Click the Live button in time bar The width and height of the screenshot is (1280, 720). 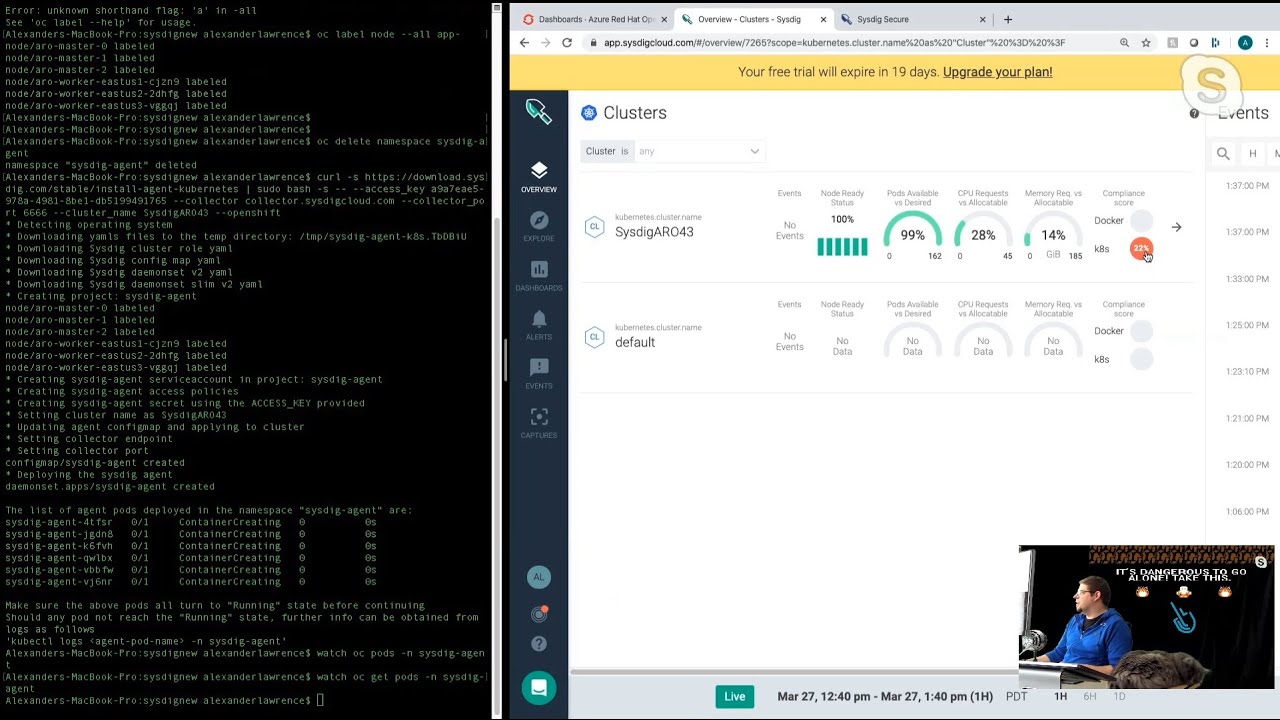tap(735, 697)
